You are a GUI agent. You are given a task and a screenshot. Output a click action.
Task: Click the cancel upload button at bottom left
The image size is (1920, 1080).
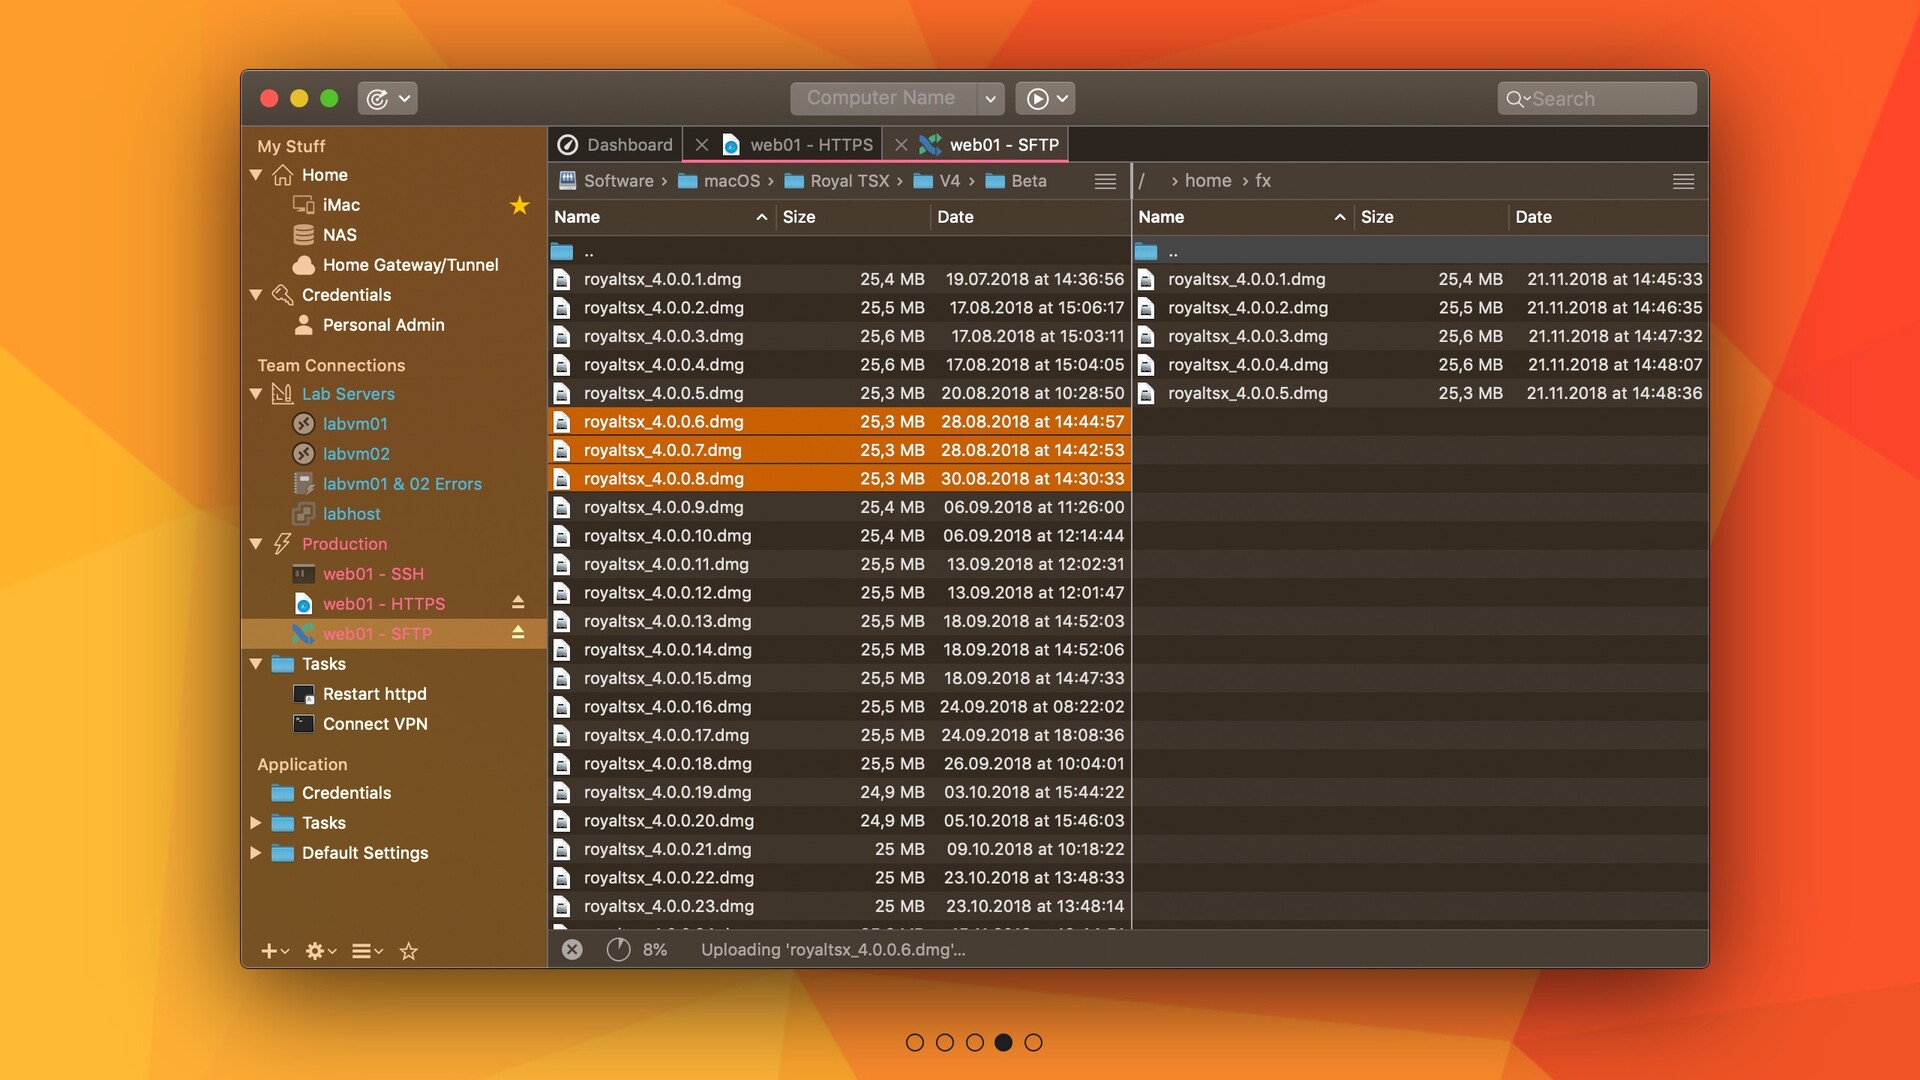coord(570,949)
